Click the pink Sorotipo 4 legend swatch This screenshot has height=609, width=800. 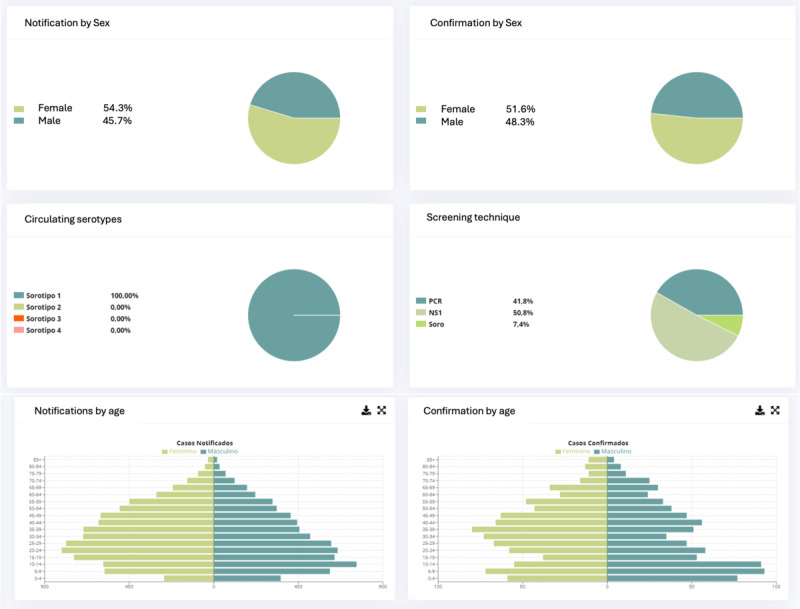point(19,330)
